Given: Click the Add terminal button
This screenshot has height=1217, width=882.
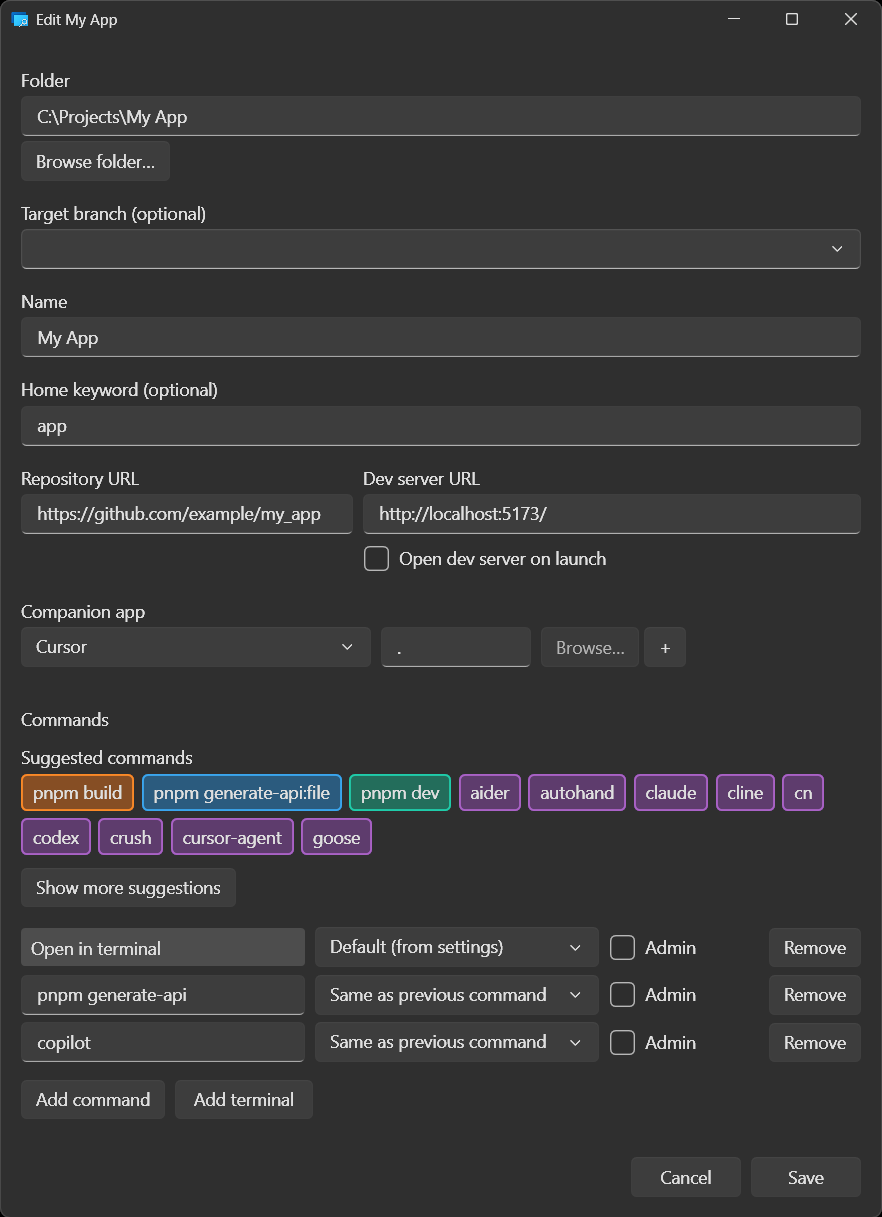Looking at the screenshot, I should coord(244,1099).
